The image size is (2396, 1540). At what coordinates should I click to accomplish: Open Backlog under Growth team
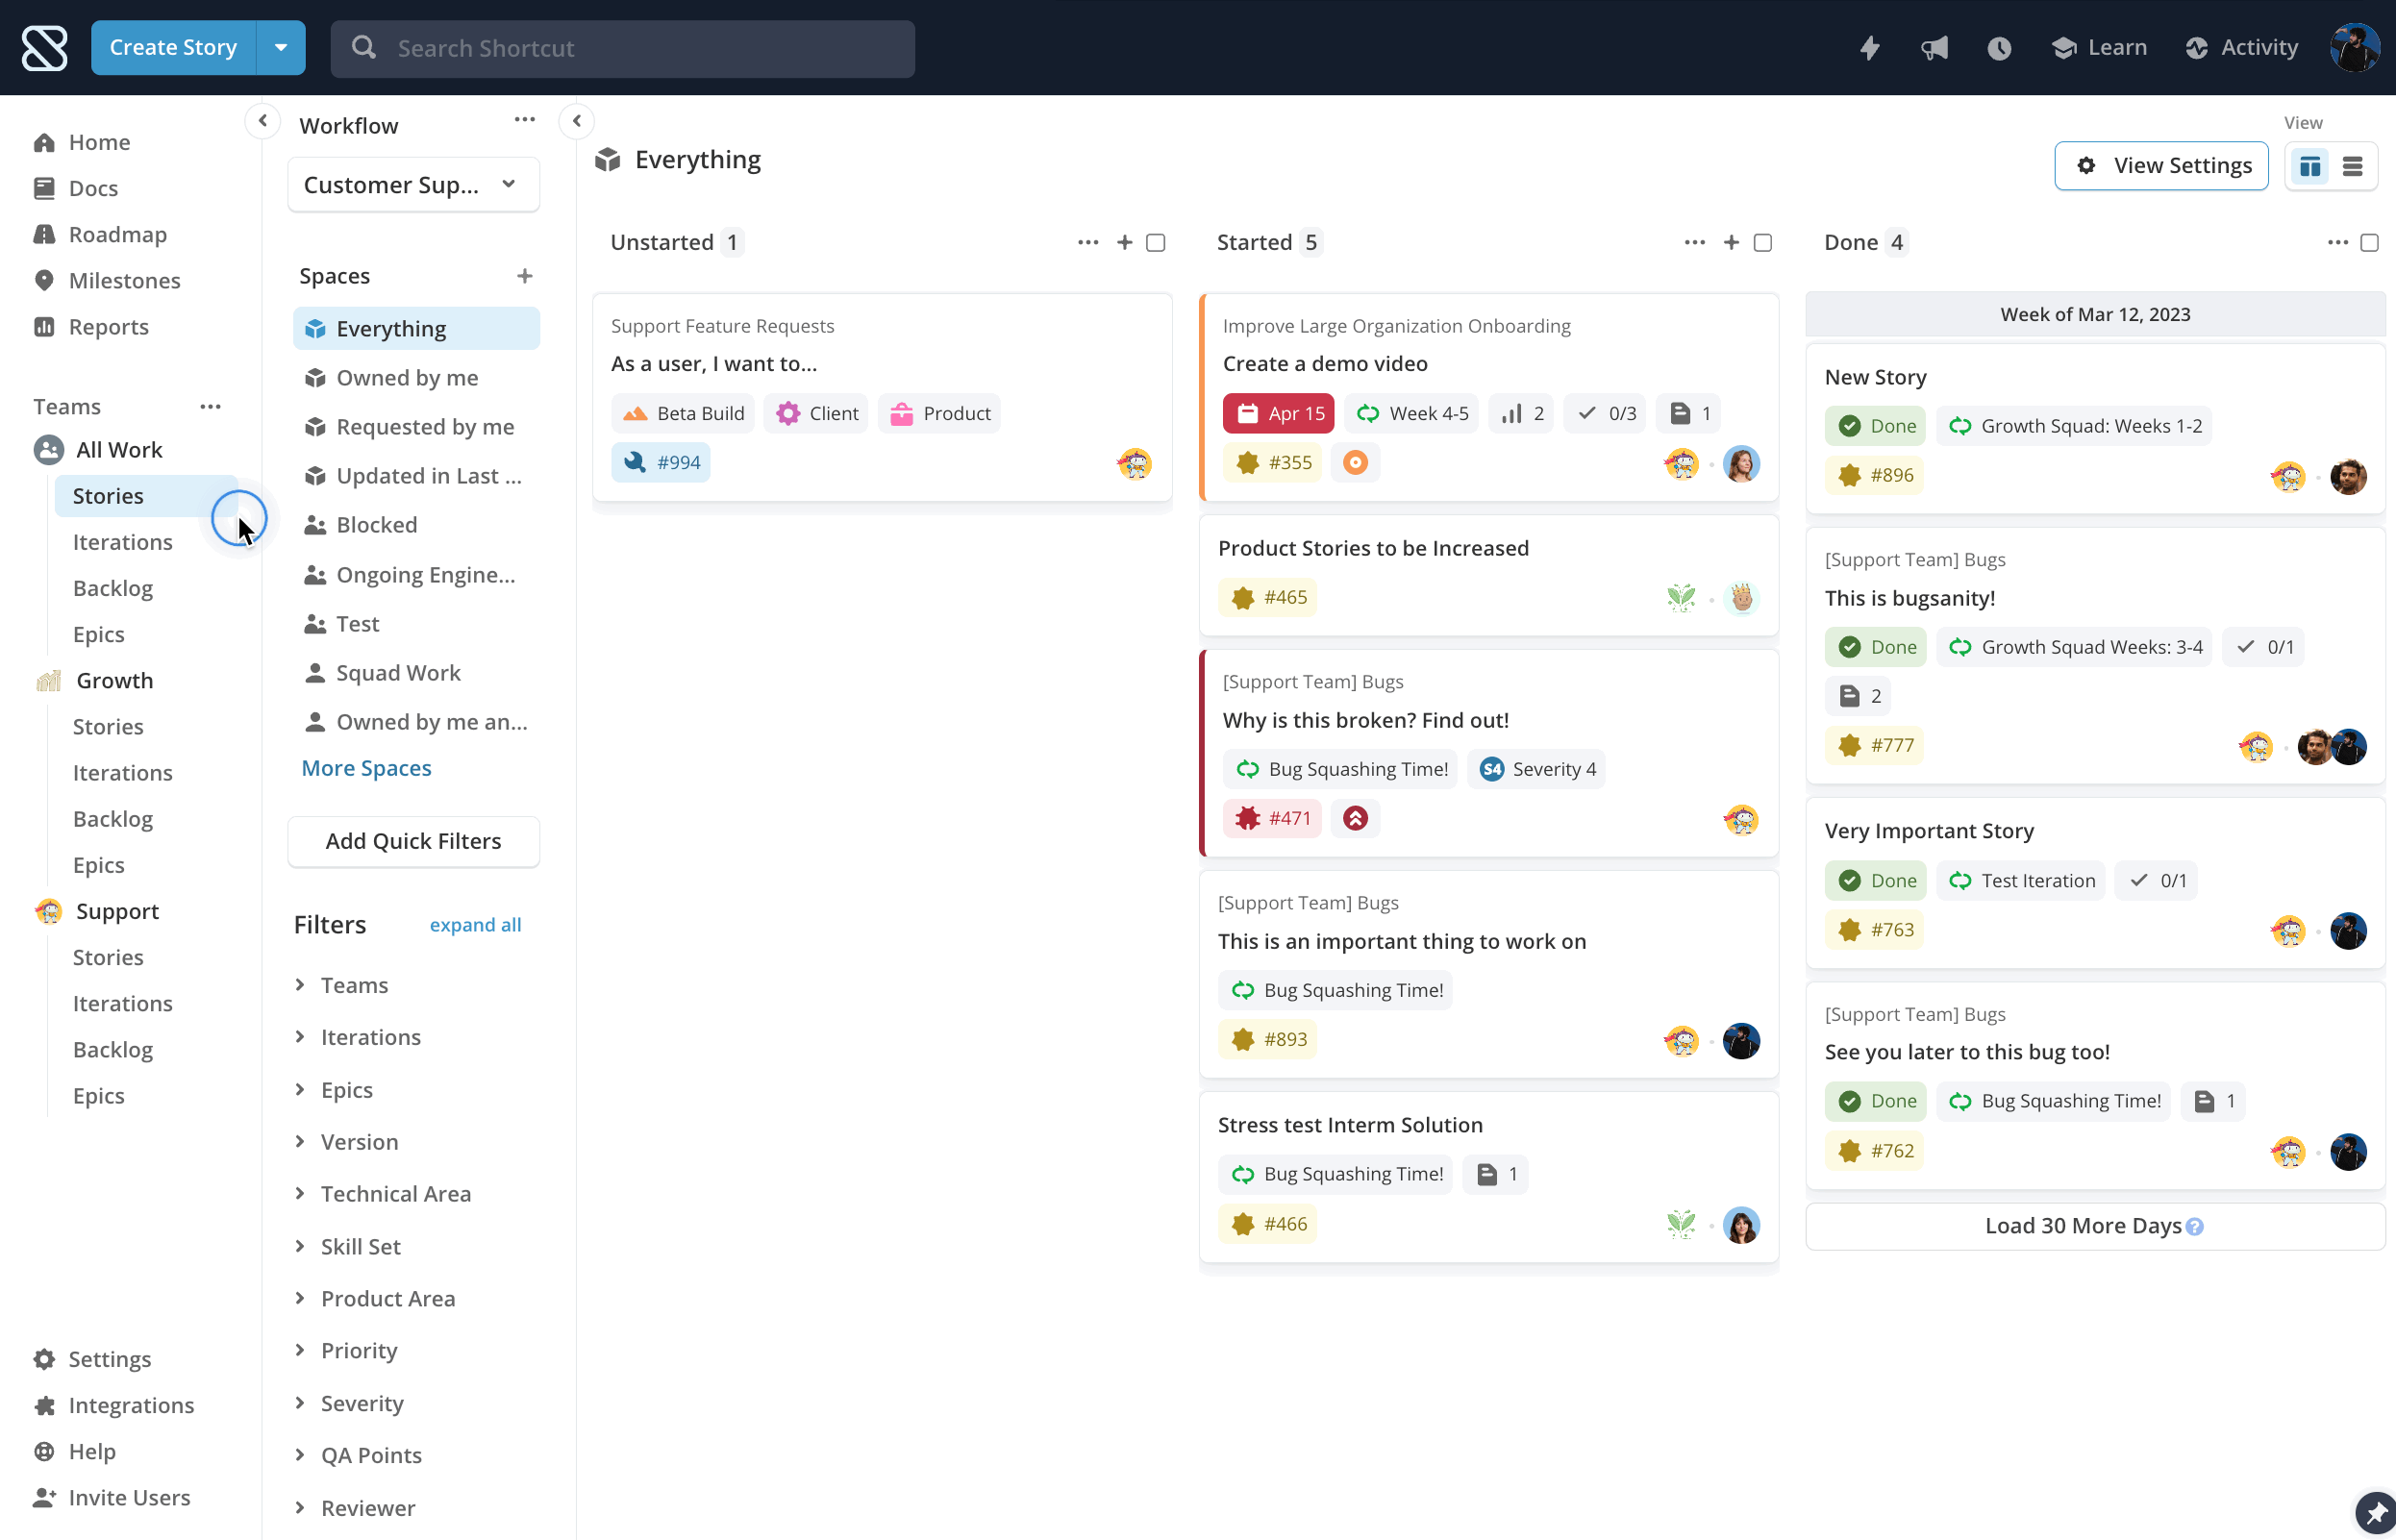click(x=113, y=819)
